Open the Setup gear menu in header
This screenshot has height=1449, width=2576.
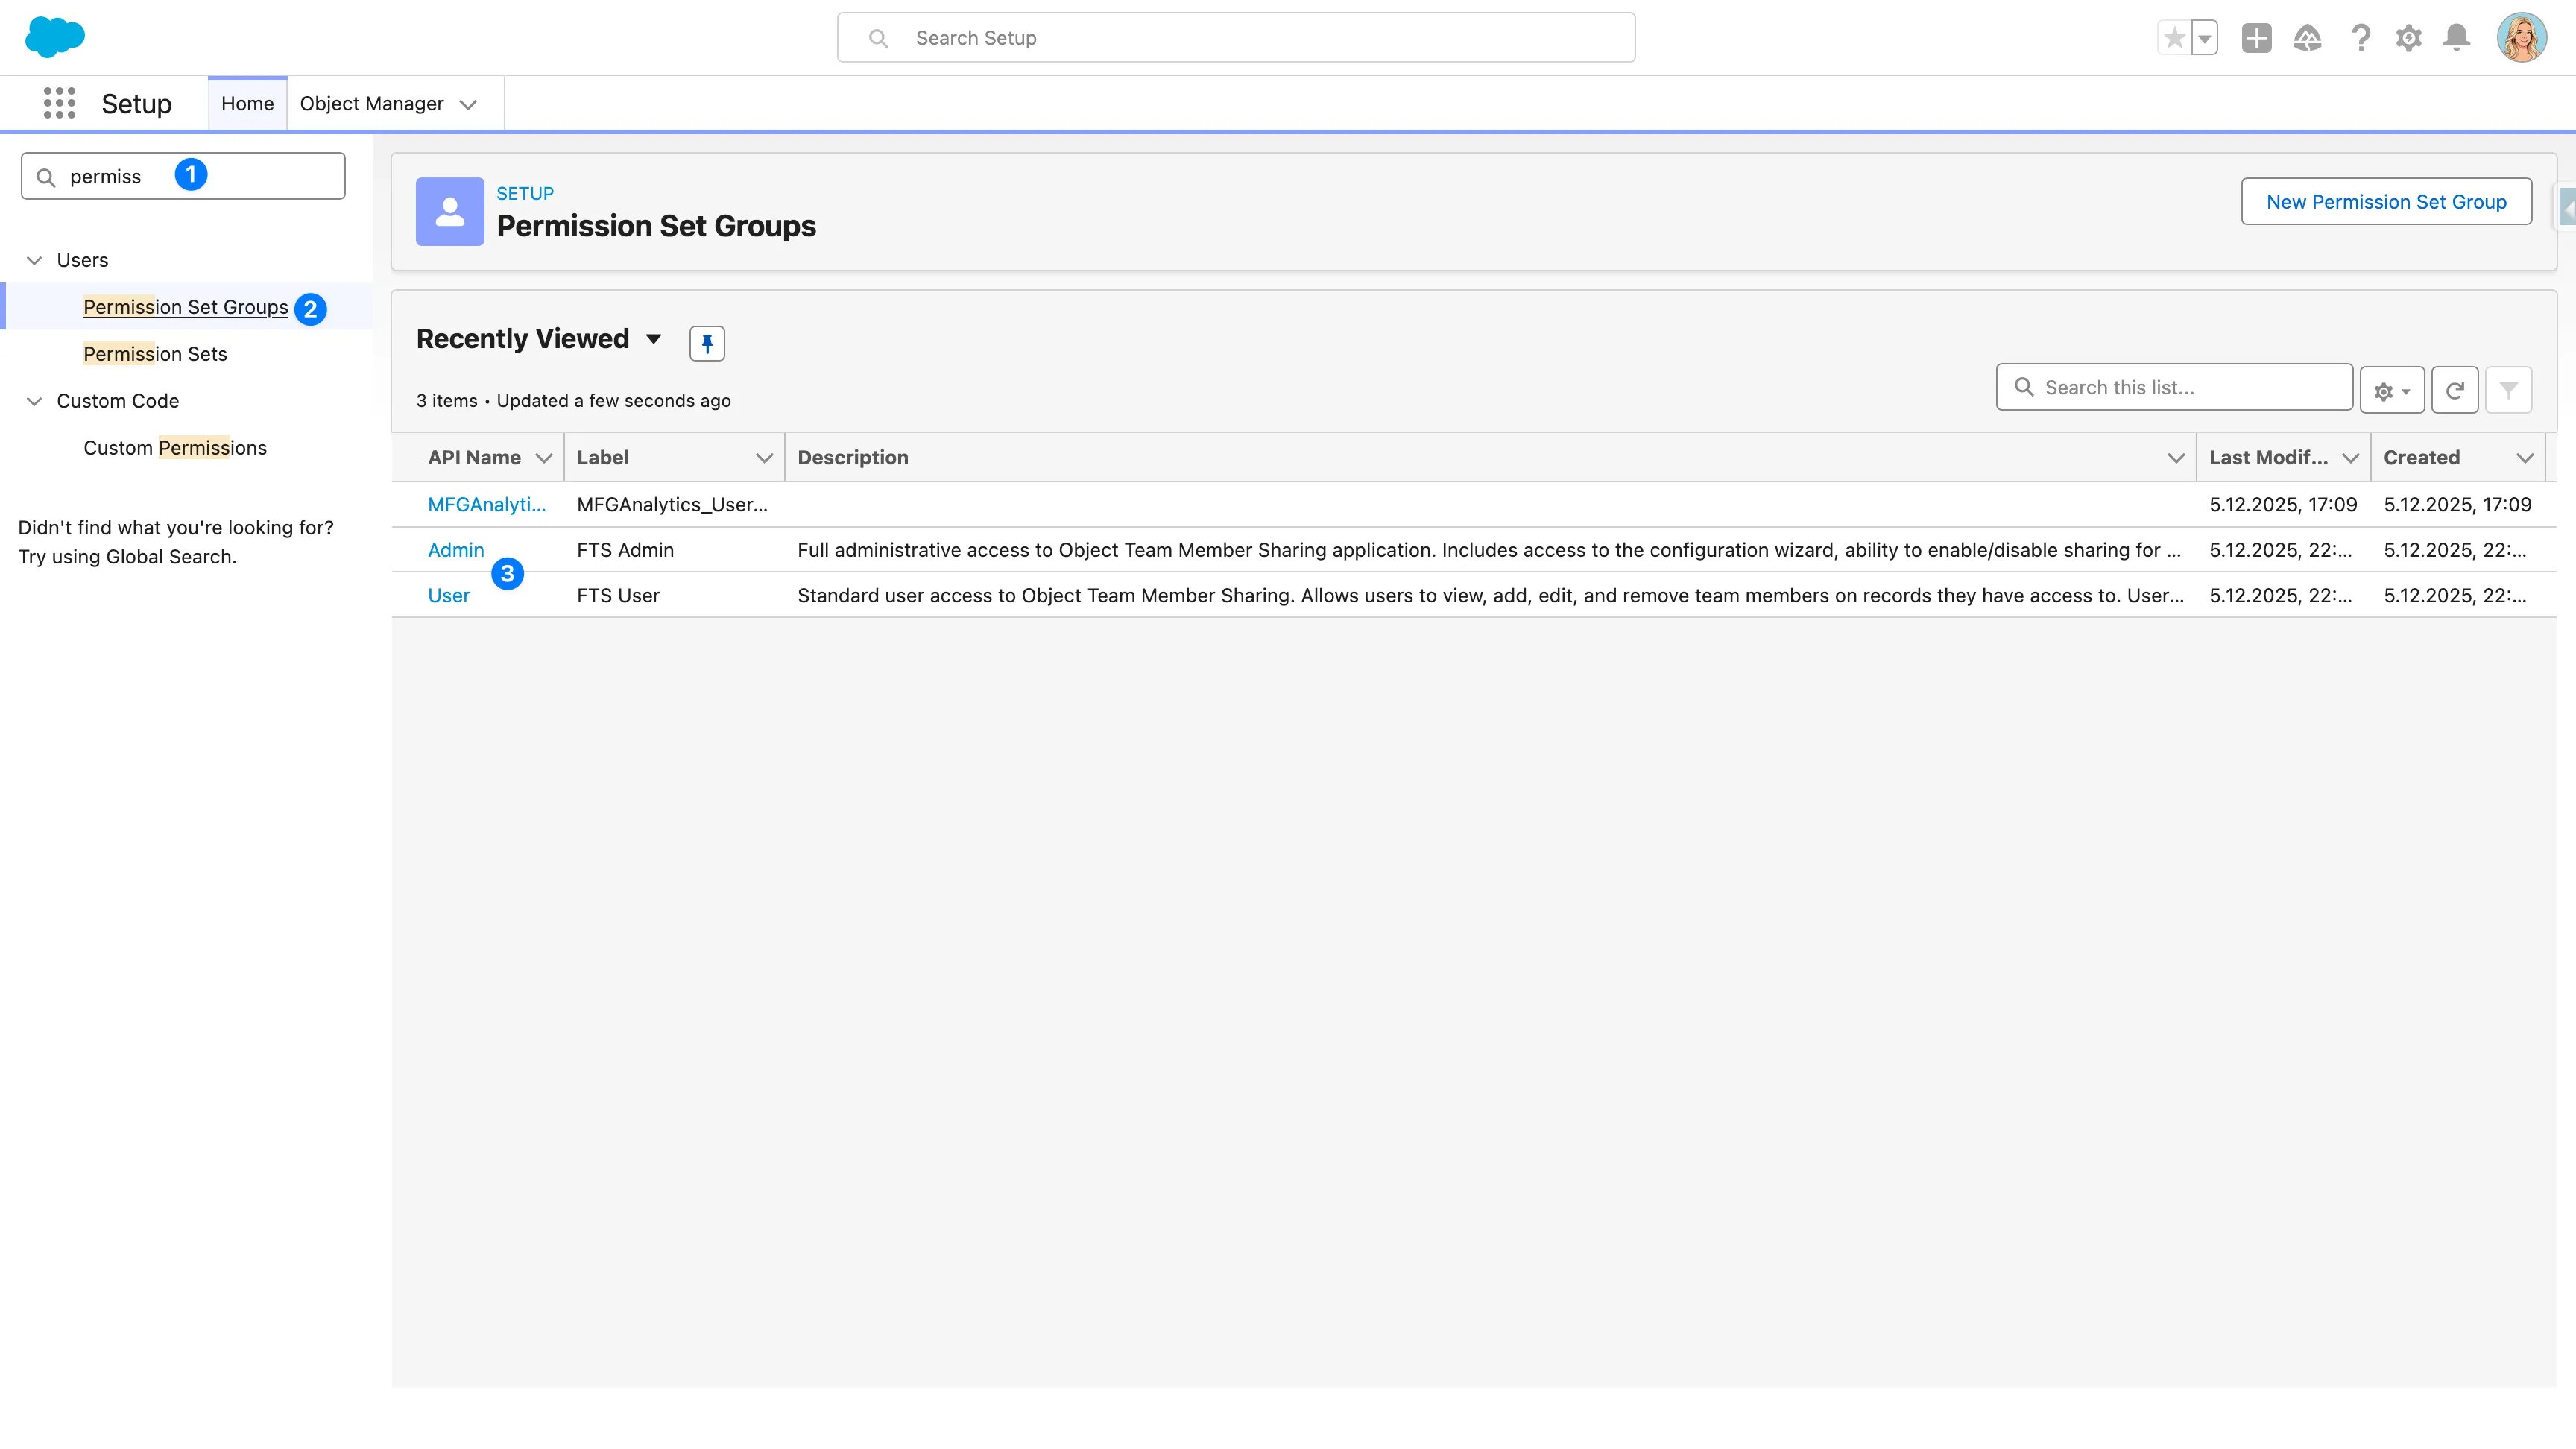(x=2409, y=37)
